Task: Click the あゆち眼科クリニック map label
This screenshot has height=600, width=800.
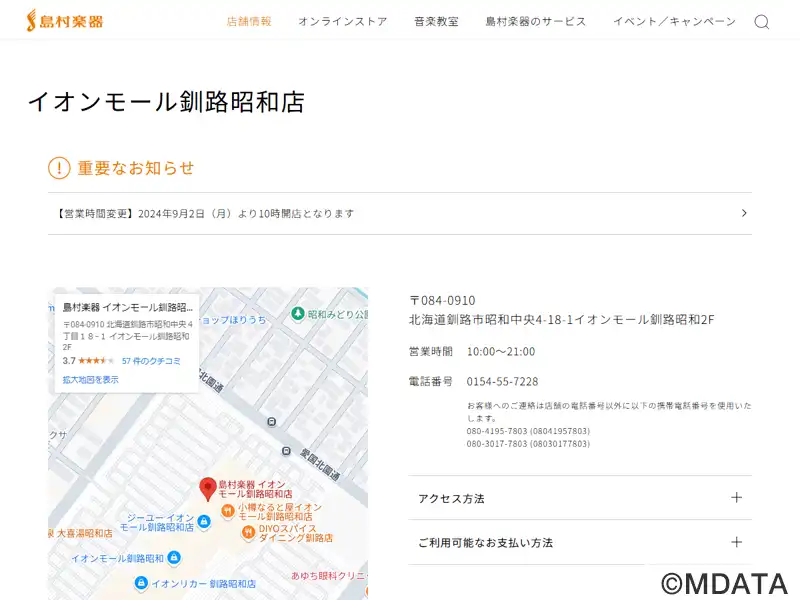Action: coord(329,576)
